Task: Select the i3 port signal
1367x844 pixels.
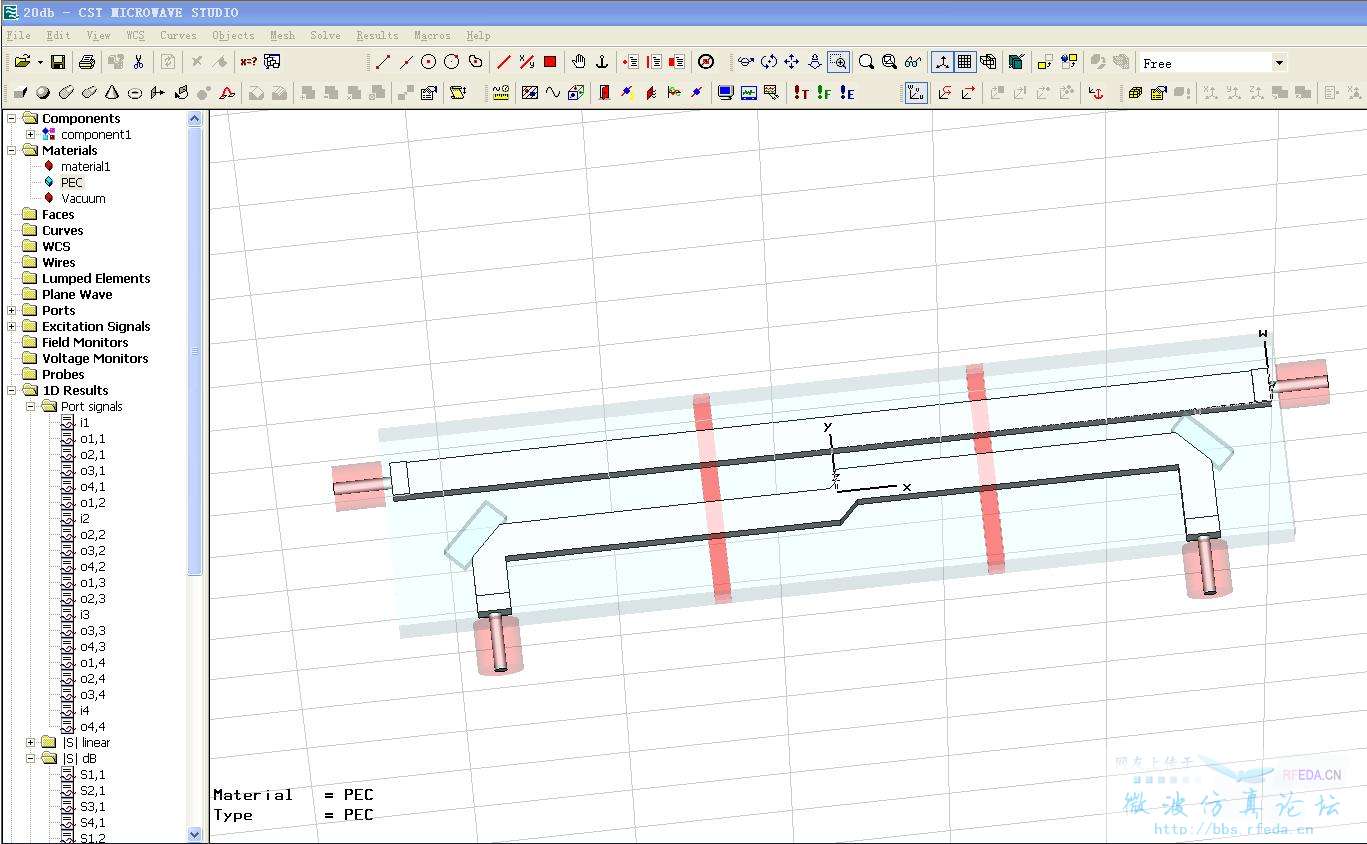Action: pyautogui.click(x=85, y=614)
